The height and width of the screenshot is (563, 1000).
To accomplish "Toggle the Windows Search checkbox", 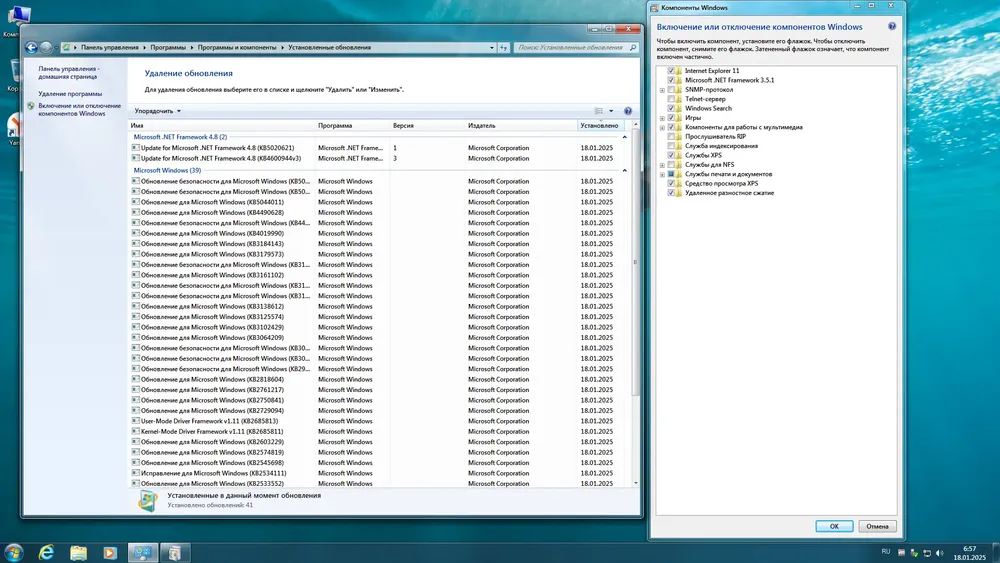I will coord(671,108).
